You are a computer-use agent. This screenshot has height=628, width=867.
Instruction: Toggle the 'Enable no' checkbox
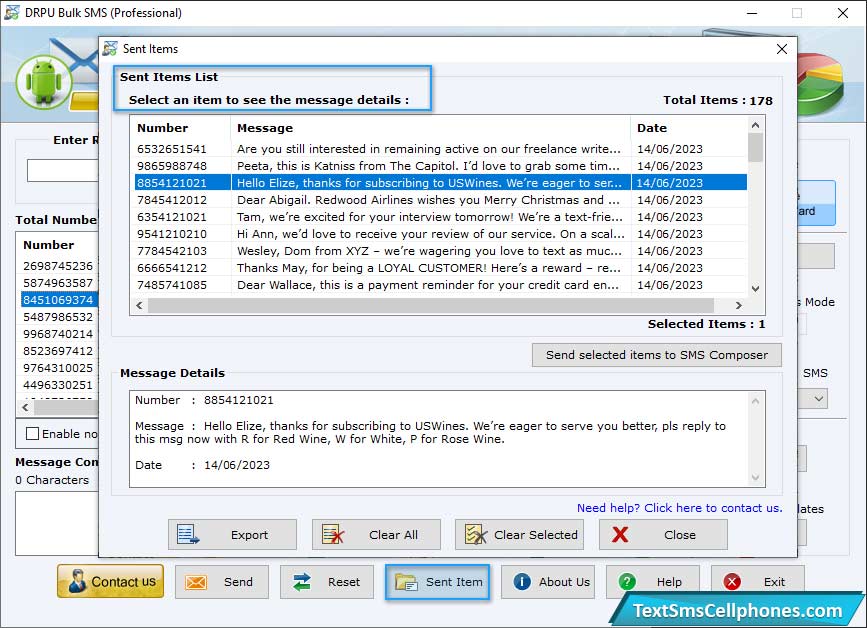tap(33, 434)
